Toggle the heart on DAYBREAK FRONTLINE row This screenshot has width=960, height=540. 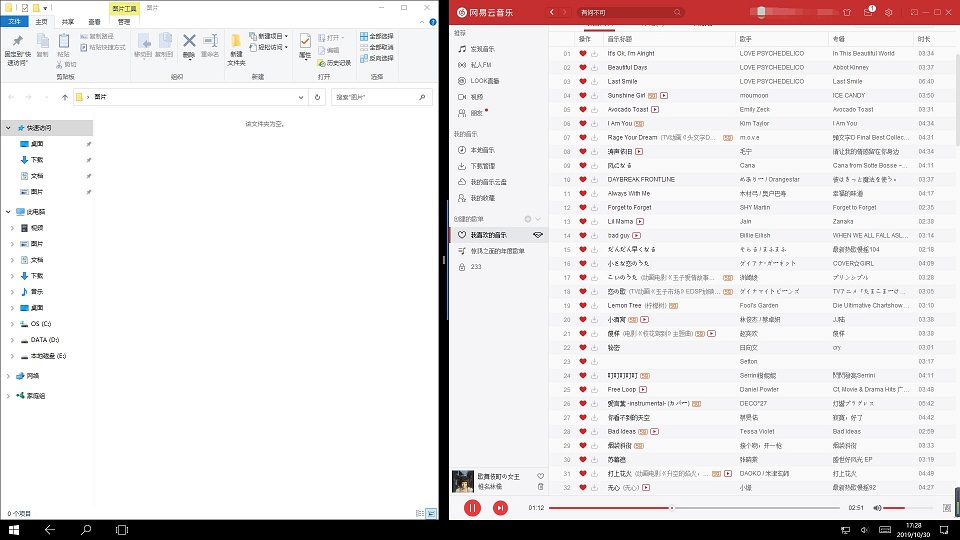coord(583,179)
